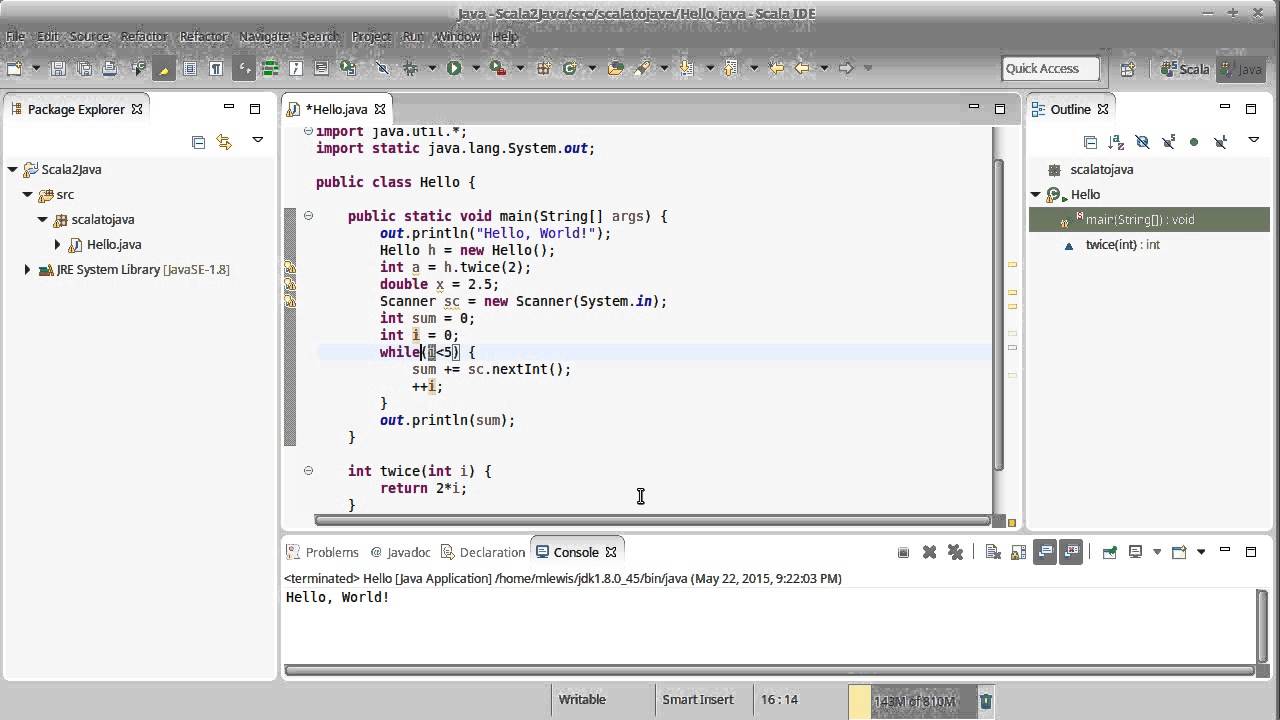1280x720 pixels.
Task: Open the Window menu
Action: pos(457,36)
